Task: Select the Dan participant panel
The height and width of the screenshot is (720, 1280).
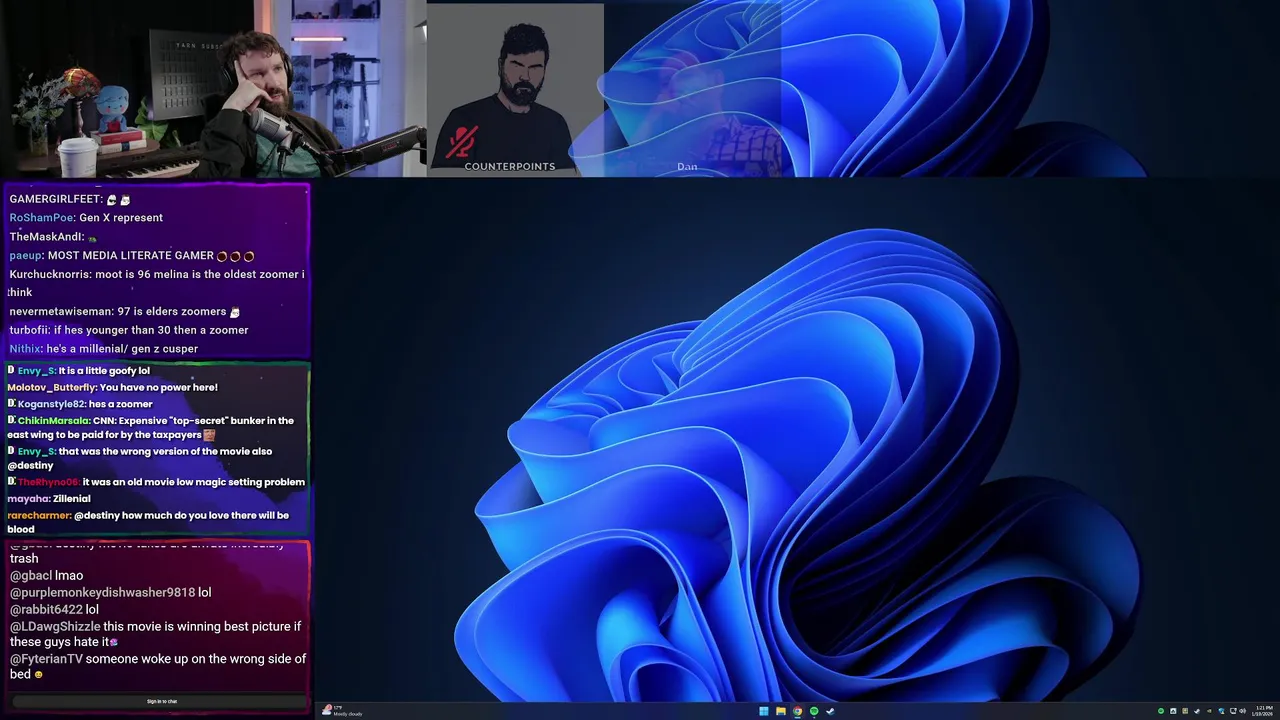Action: tap(692, 89)
